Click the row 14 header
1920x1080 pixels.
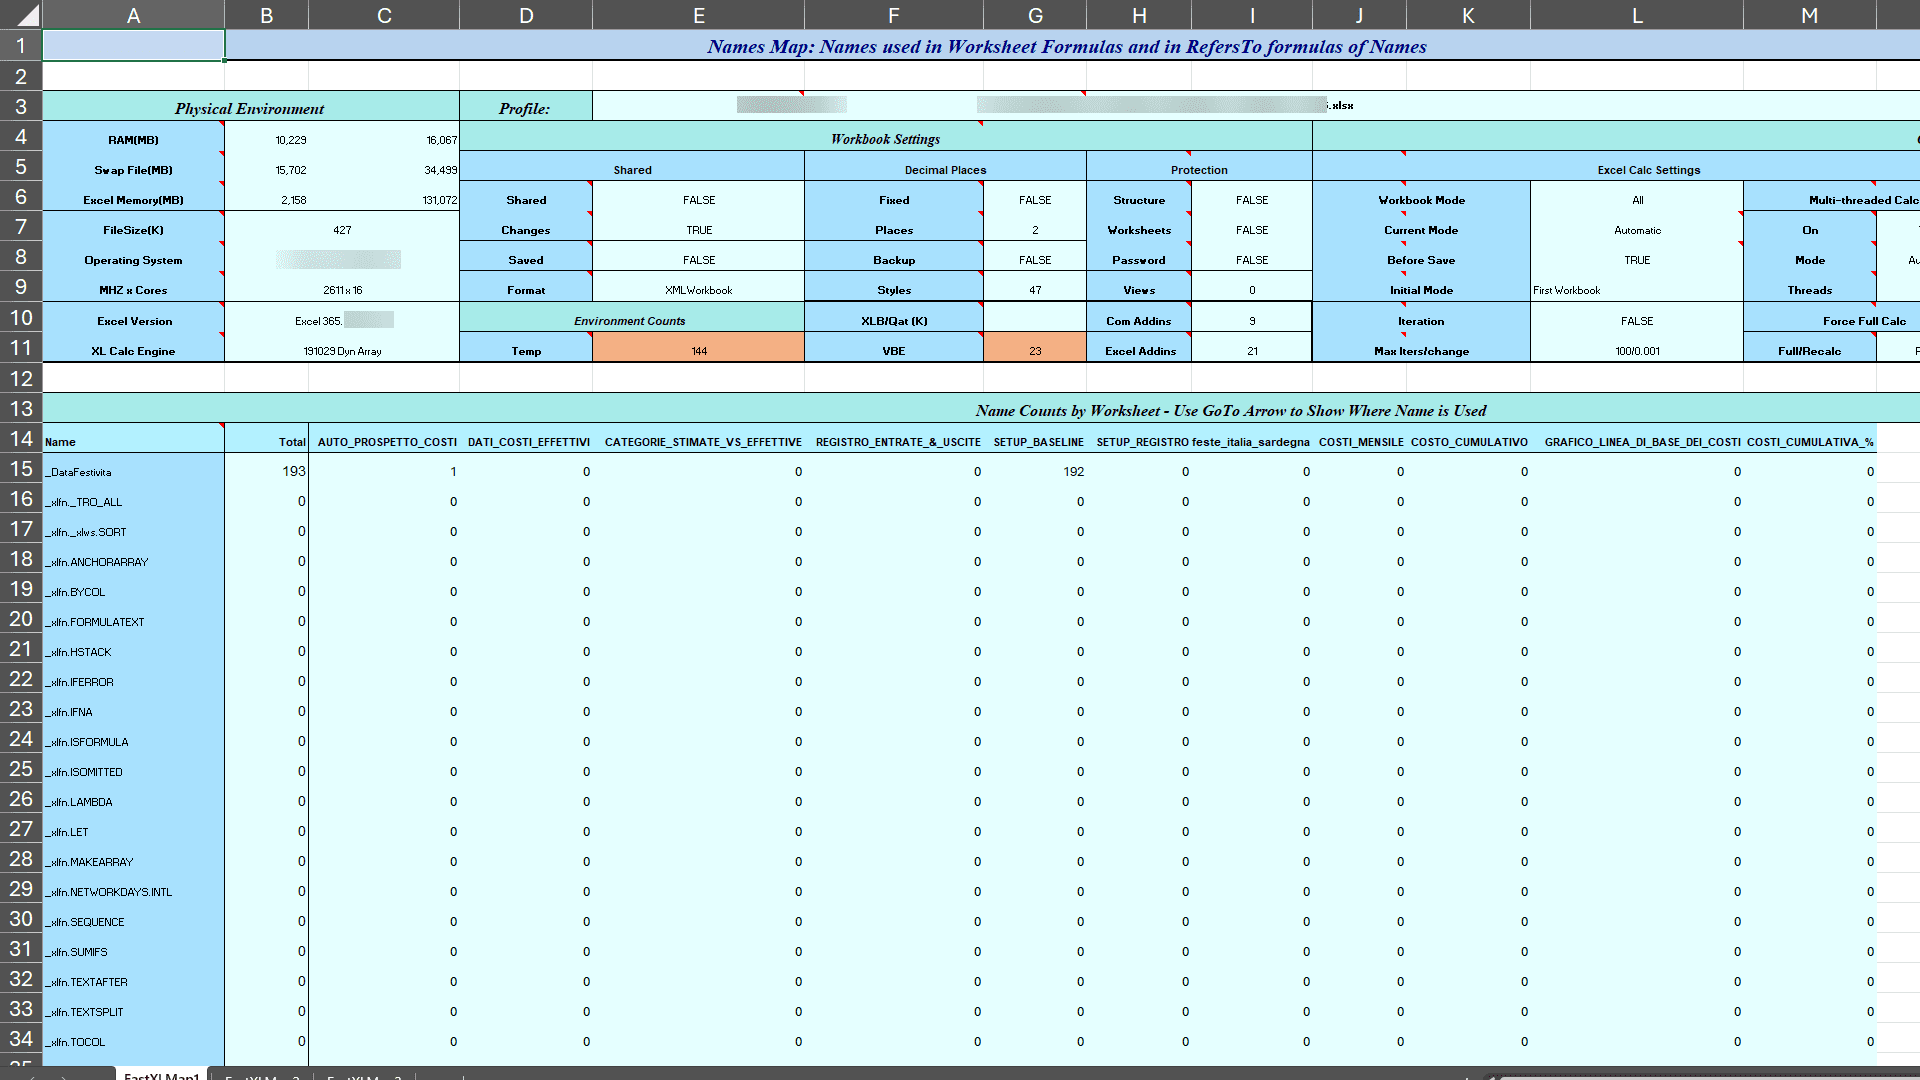coord(20,438)
